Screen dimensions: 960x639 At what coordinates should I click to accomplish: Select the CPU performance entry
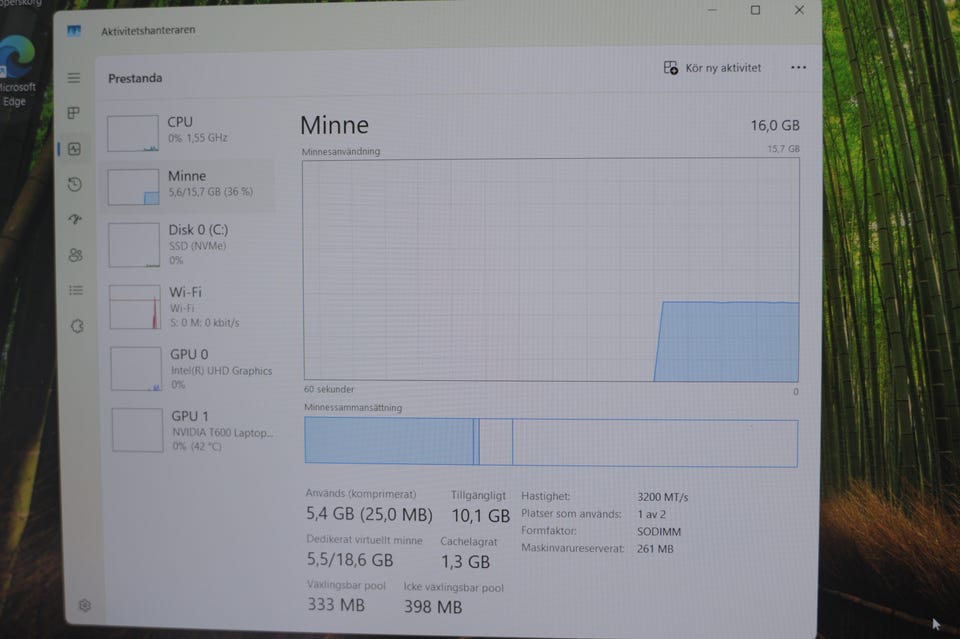189,132
